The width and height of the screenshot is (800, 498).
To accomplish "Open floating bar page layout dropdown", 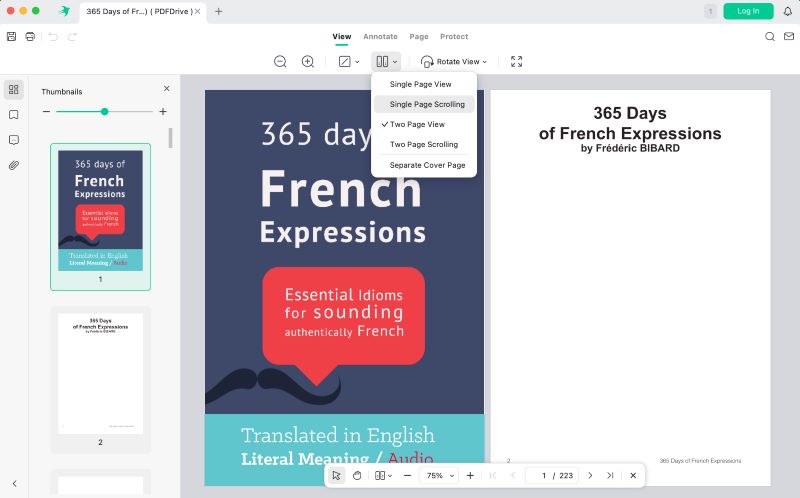I will pos(383,476).
